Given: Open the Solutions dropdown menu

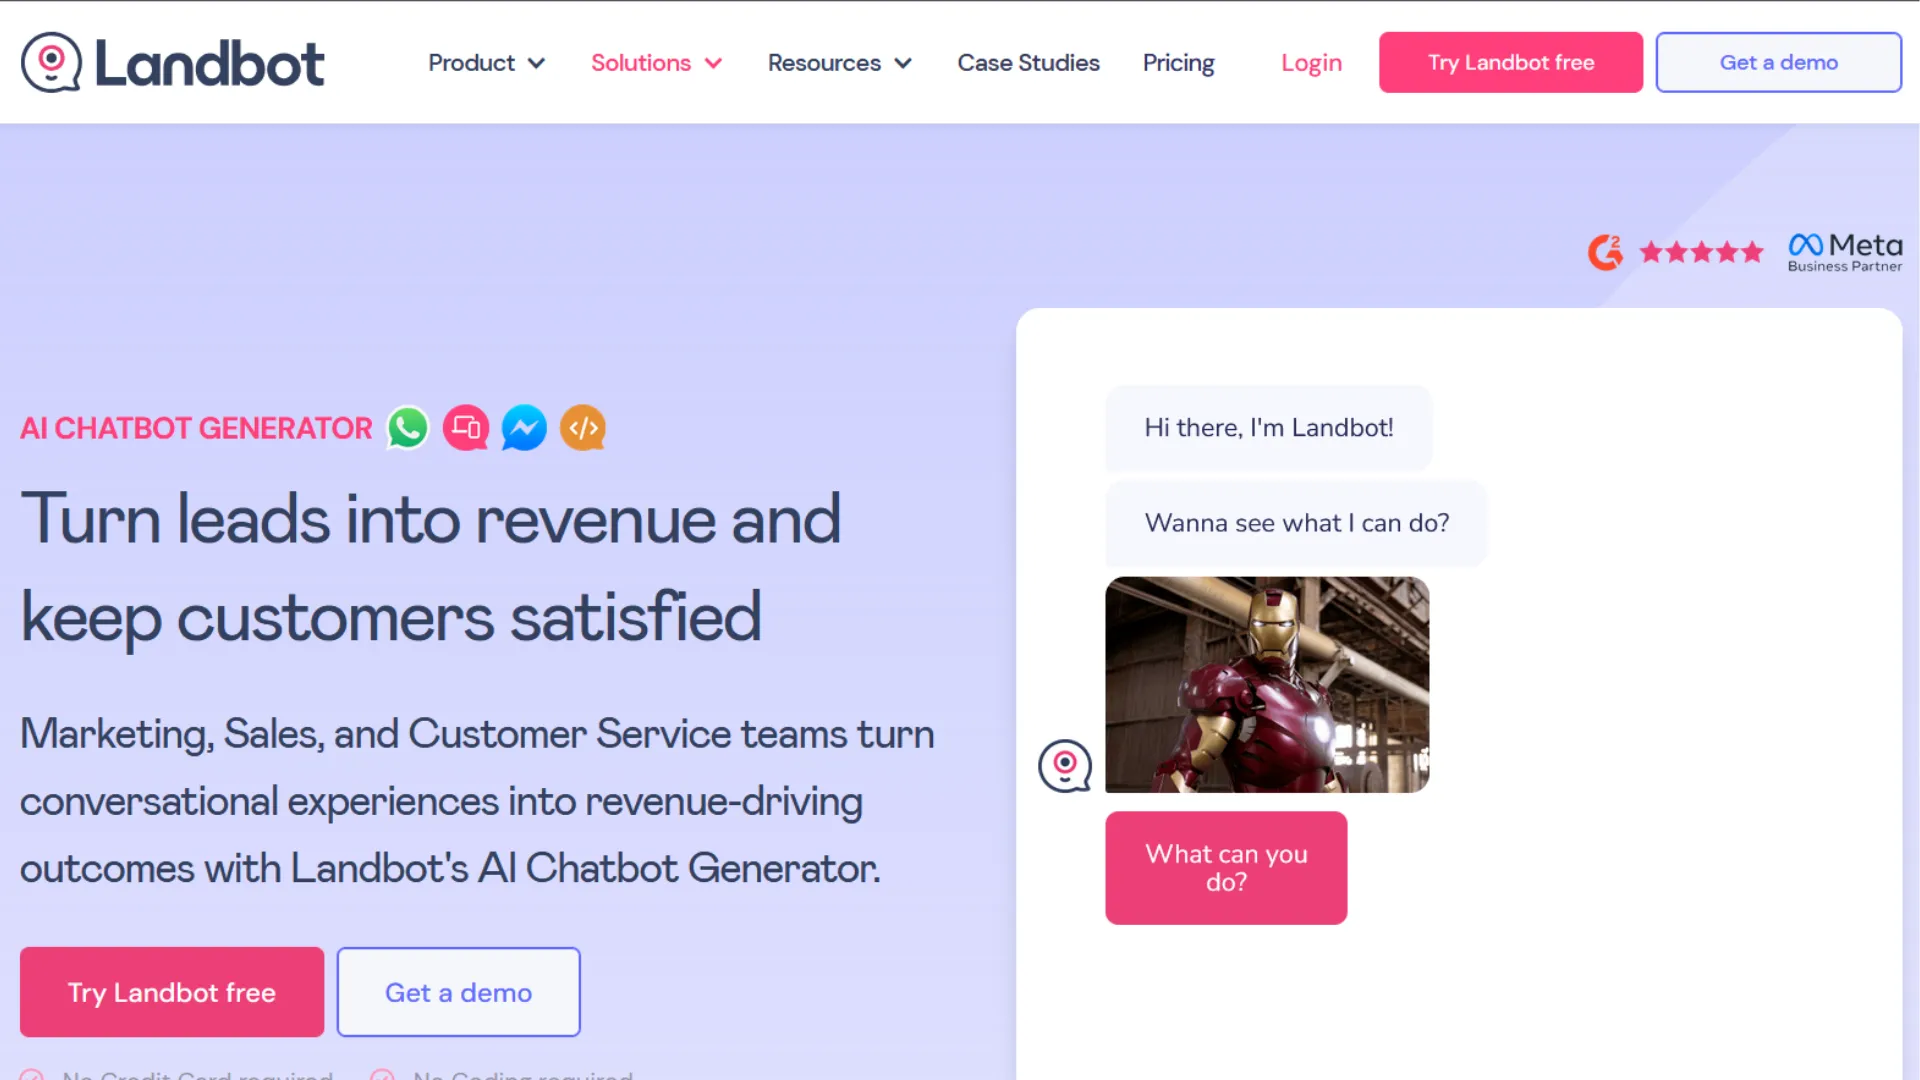Looking at the screenshot, I should tap(656, 63).
